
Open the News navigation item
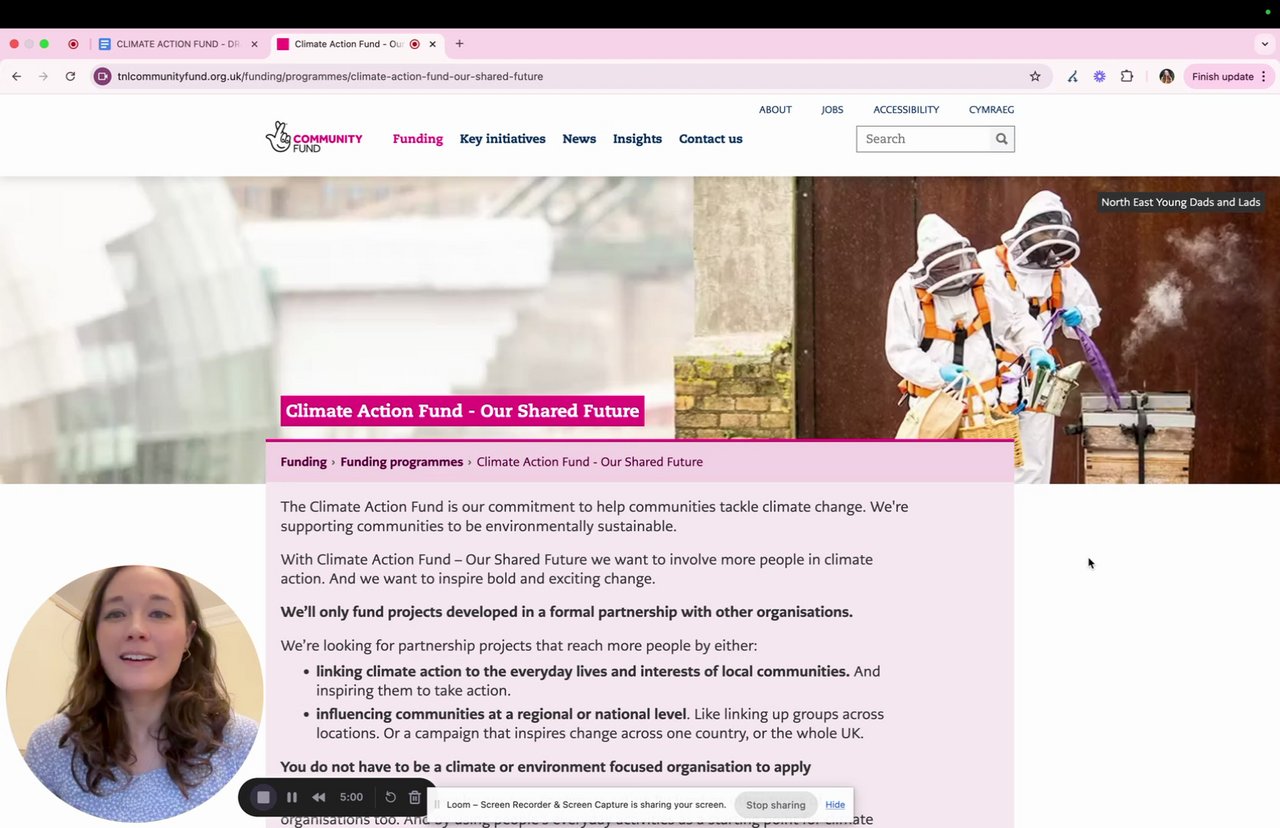579,139
